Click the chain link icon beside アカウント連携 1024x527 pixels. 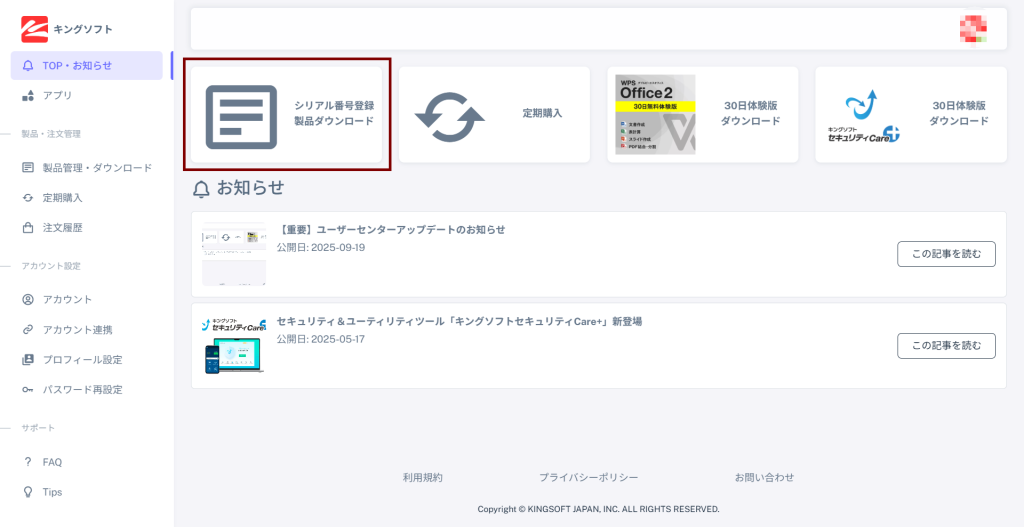click(28, 330)
